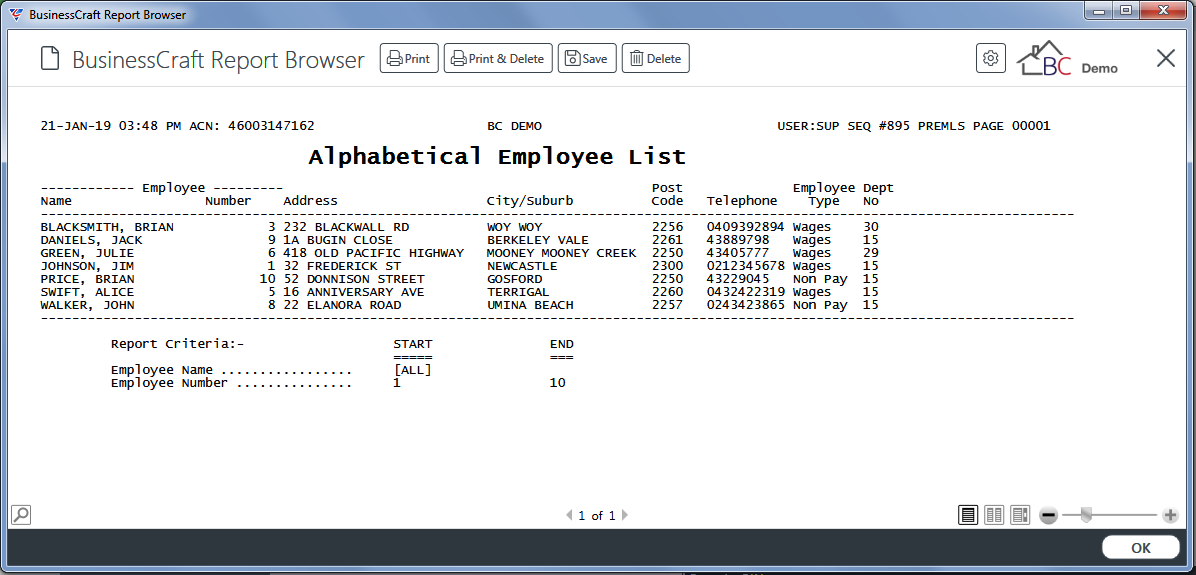Click the Telephone column header
The width and height of the screenshot is (1196, 575).
tap(742, 201)
